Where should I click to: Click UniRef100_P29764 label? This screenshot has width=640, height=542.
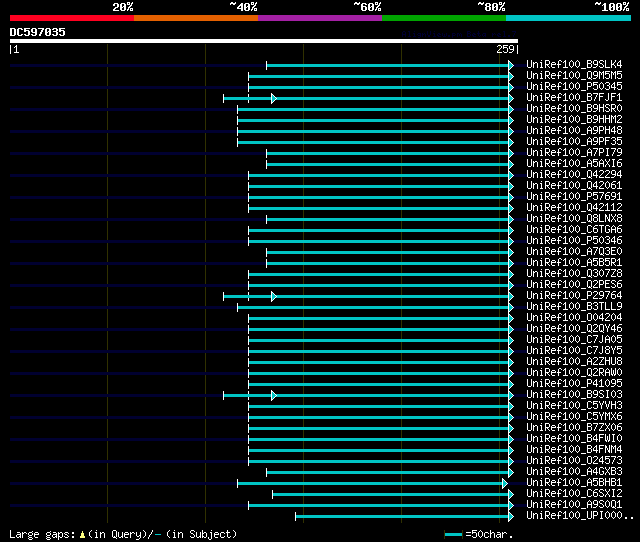pyautogui.click(x=574, y=296)
